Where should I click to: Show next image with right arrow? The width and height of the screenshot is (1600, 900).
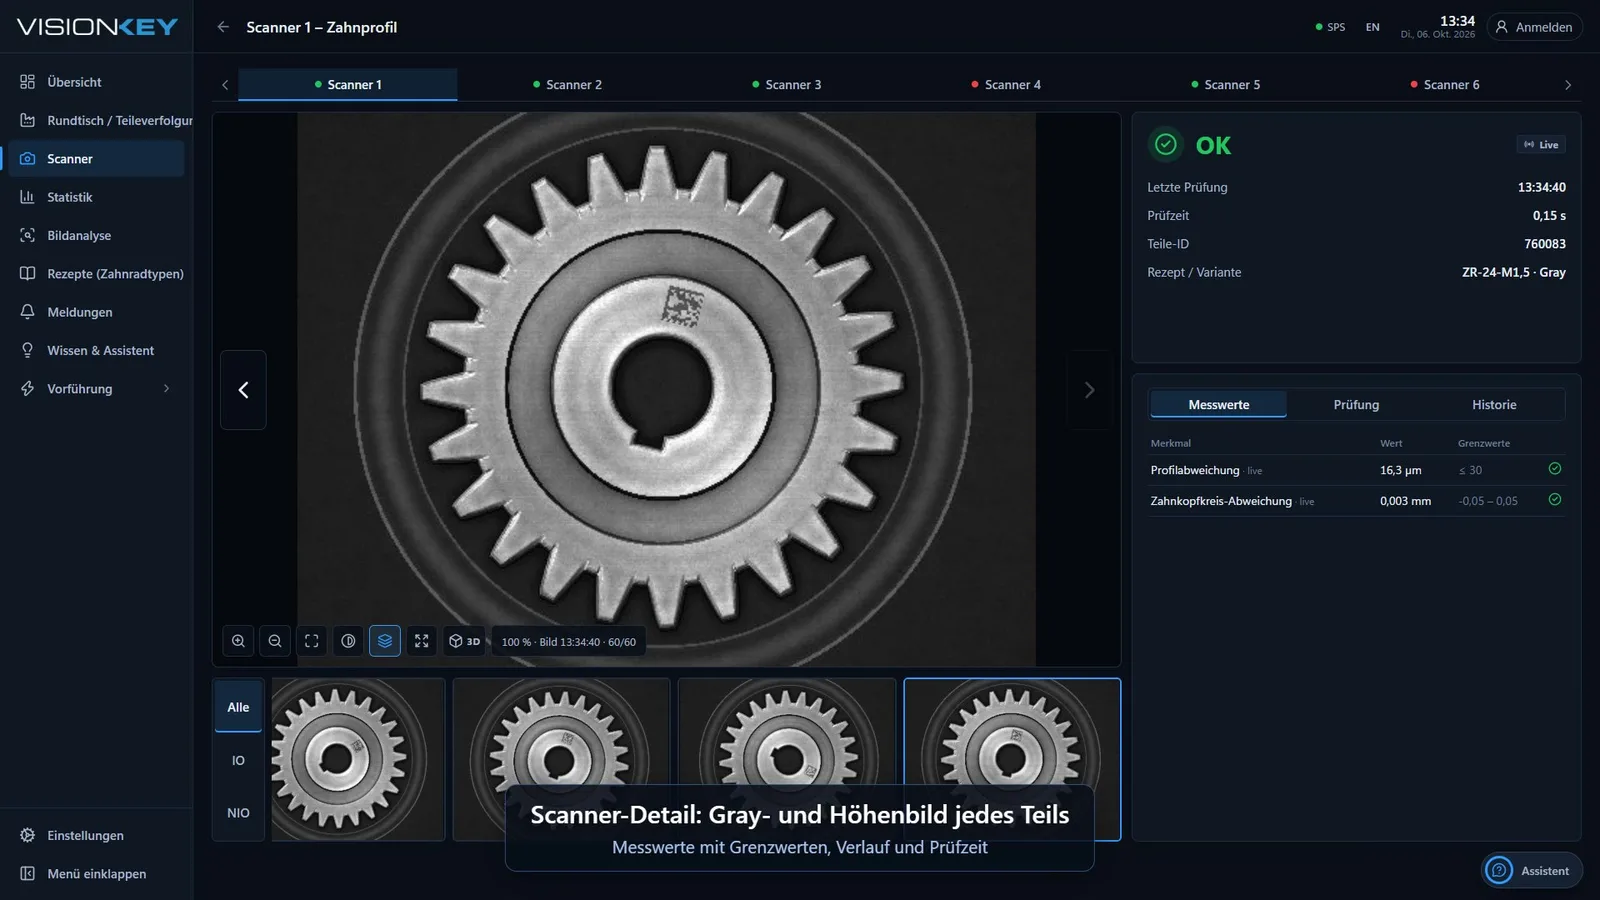[1089, 390]
